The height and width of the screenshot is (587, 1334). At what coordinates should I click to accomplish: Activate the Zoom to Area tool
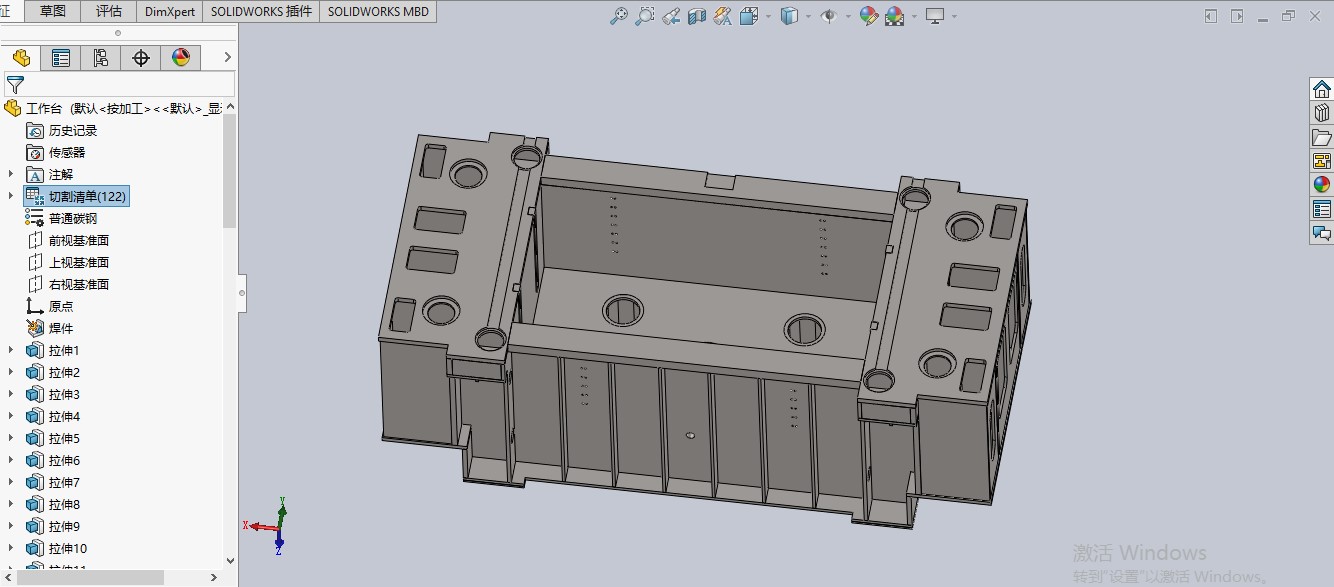click(645, 16)
